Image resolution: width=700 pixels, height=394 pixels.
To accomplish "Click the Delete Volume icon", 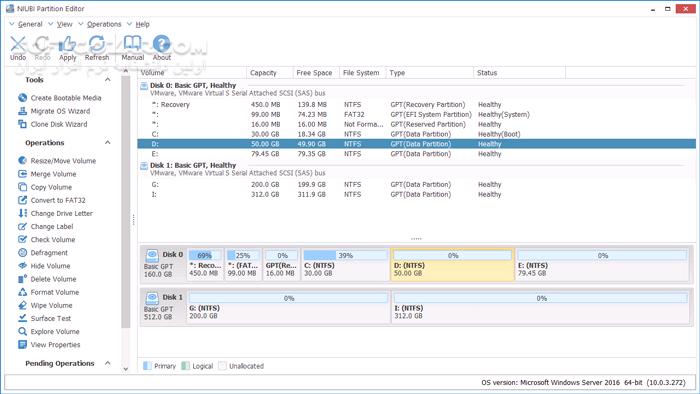I will click(22, 279).
